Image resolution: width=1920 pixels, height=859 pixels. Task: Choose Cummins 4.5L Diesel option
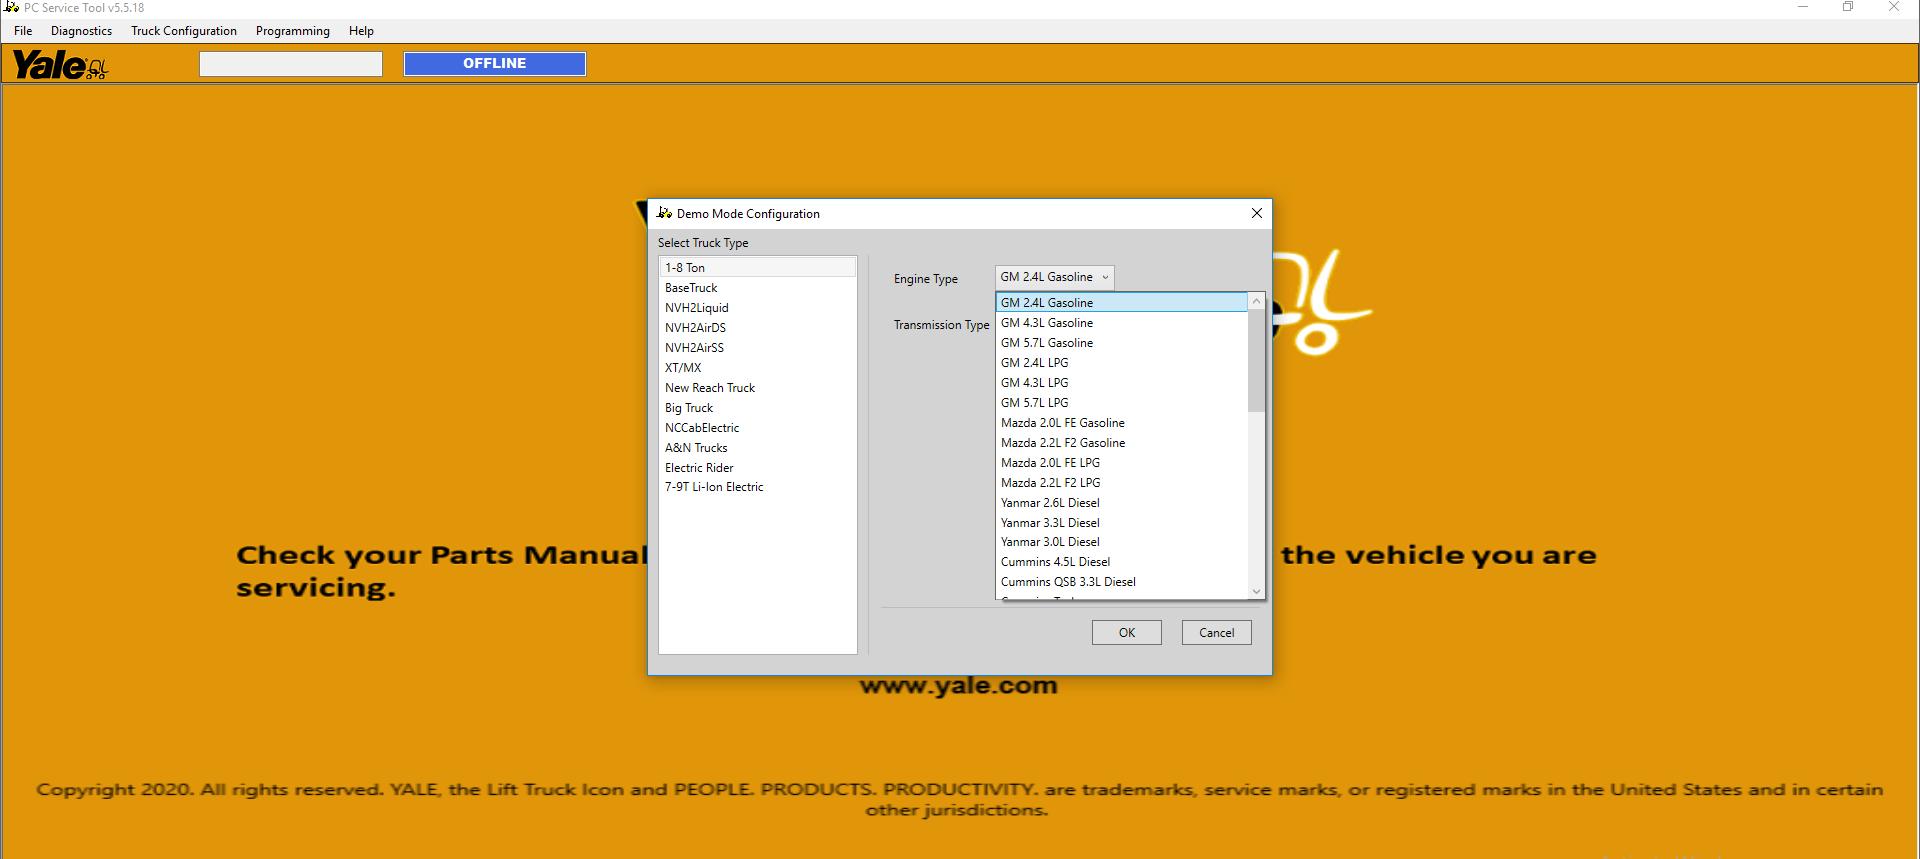tap(1122, 562)
